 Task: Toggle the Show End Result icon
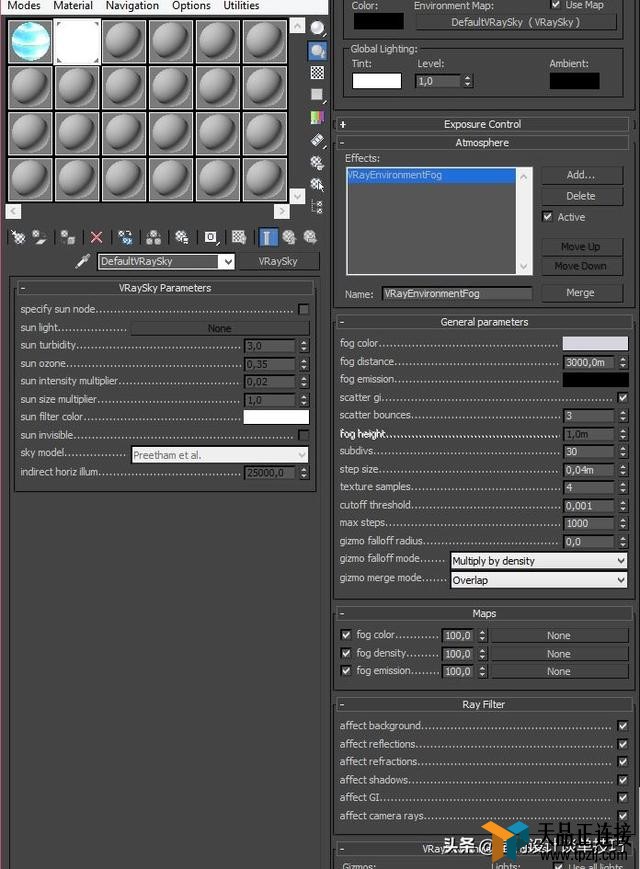pyautogui.click(x=267, y=237)
